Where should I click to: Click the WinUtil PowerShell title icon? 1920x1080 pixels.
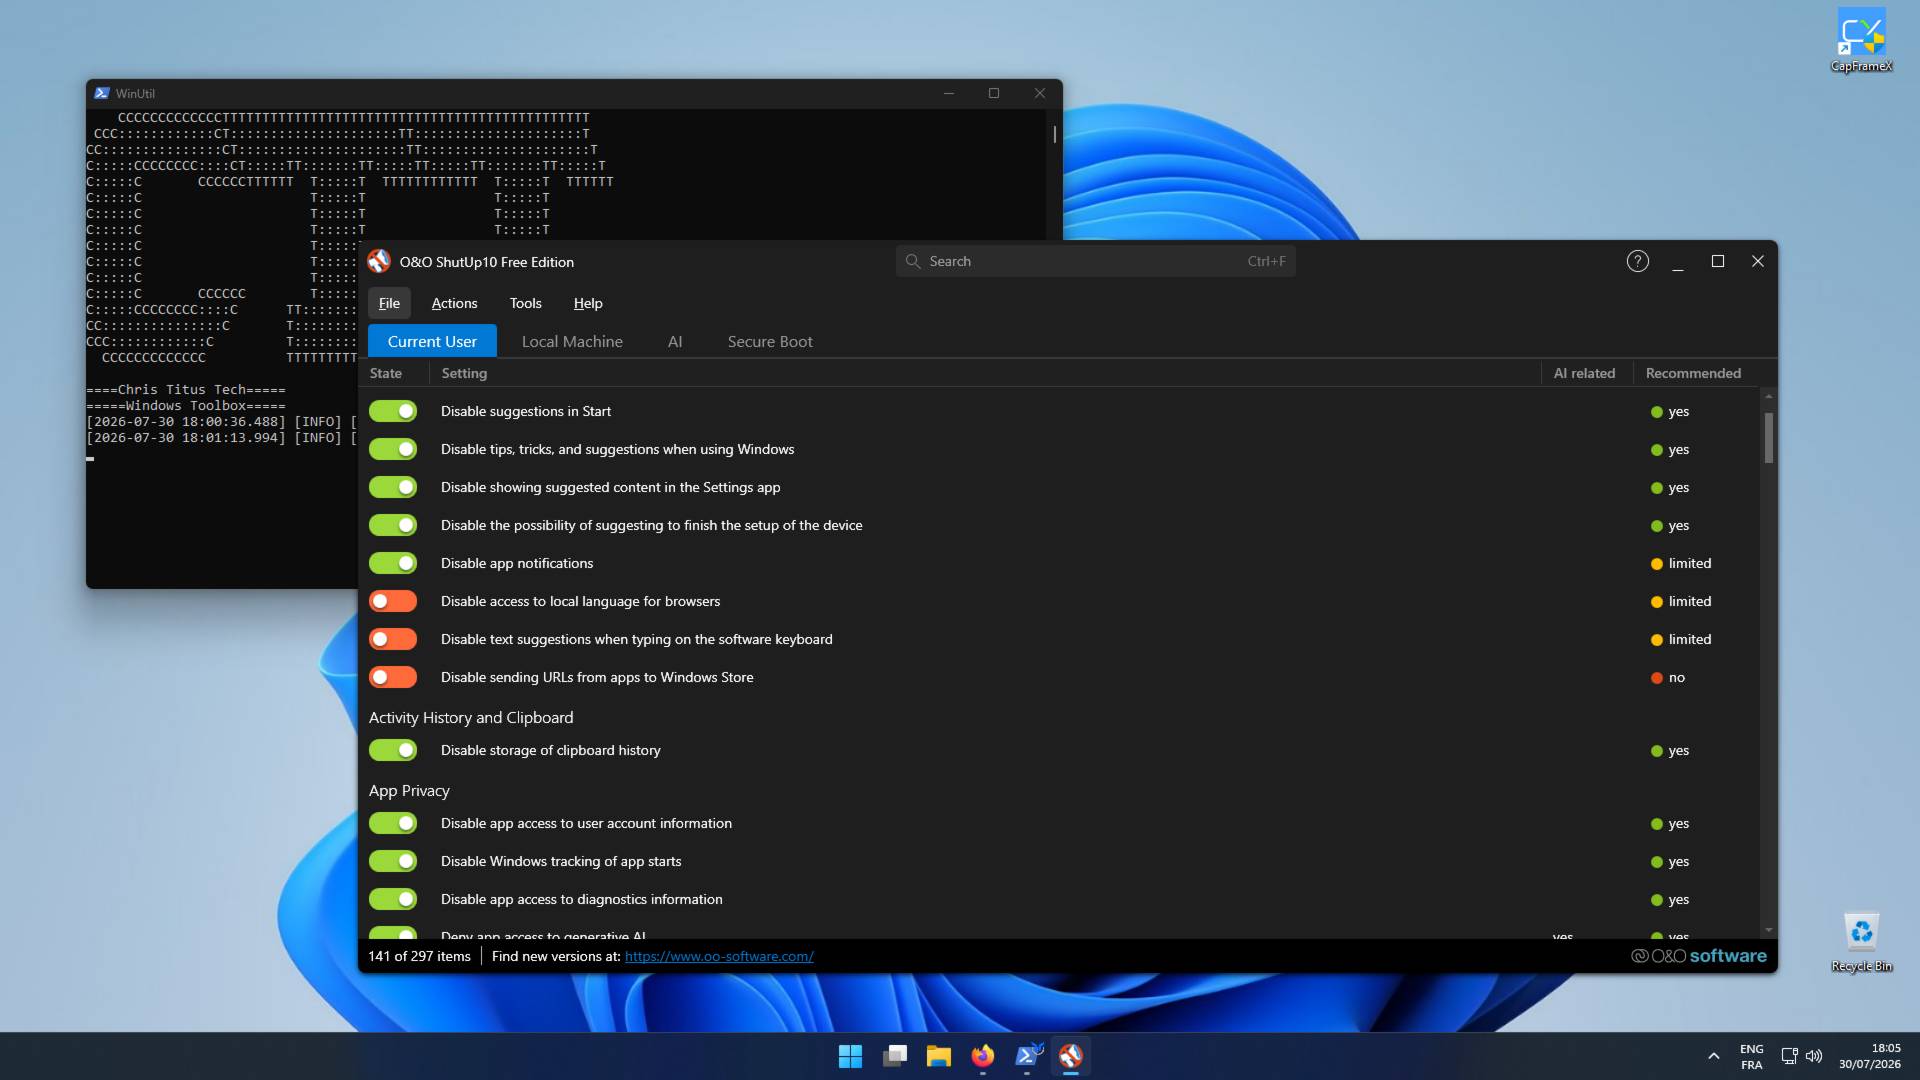coord(101,93)
